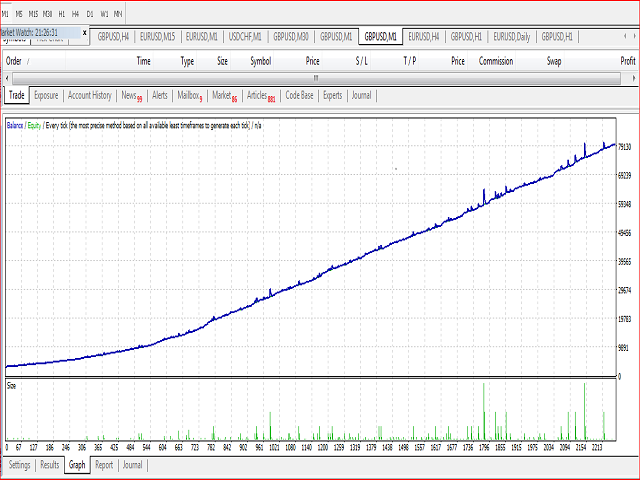Open the Strategy Tester Results tab

point(50,465)
